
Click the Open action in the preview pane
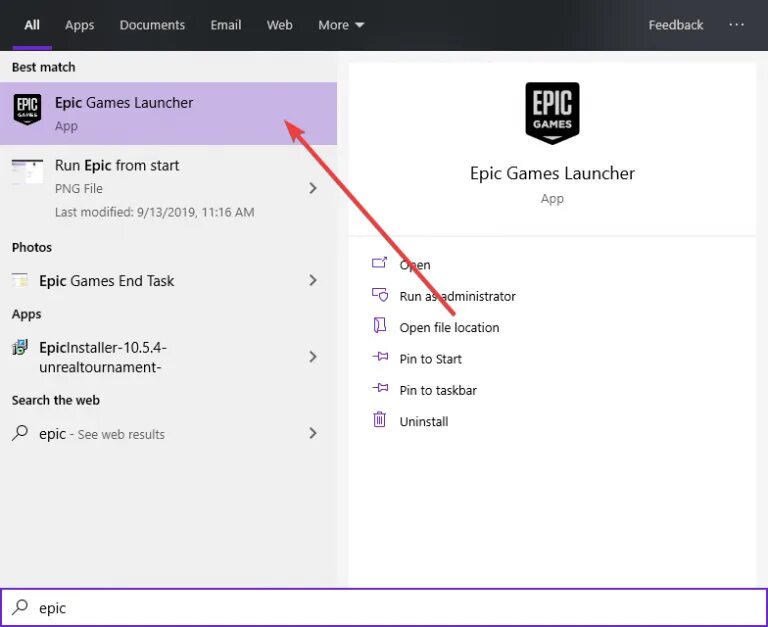(x=415, y=265)
